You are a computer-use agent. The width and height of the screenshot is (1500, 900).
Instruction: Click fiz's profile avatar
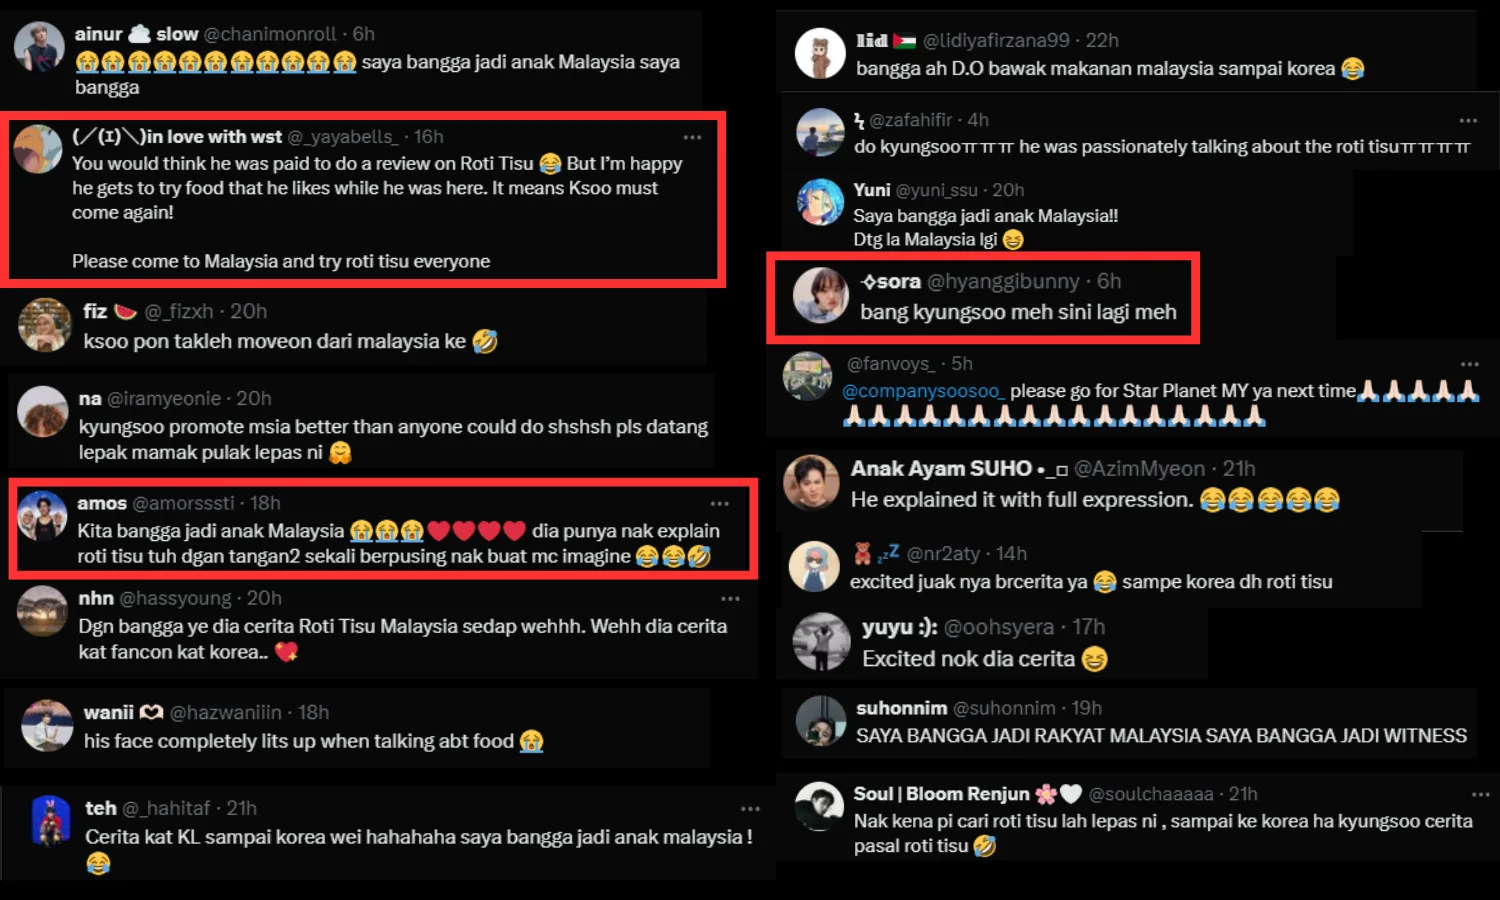coord(45,325)
